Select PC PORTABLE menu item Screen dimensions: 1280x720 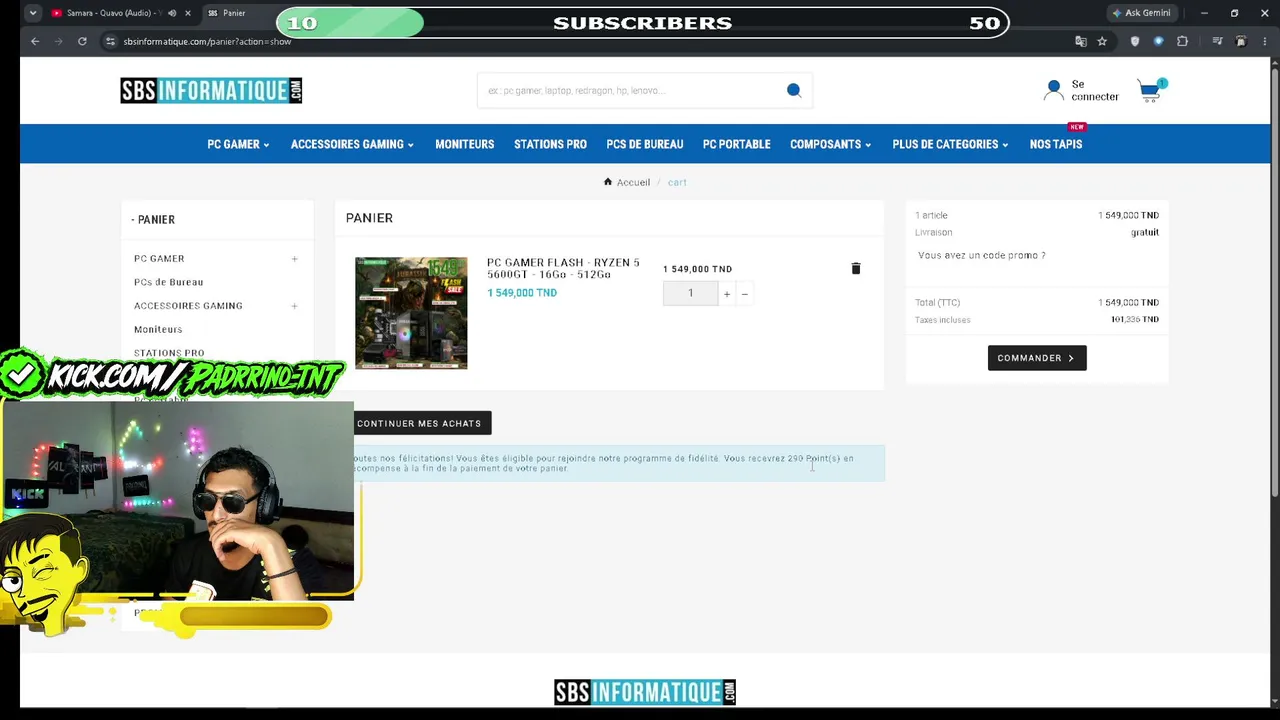point(737,144)
